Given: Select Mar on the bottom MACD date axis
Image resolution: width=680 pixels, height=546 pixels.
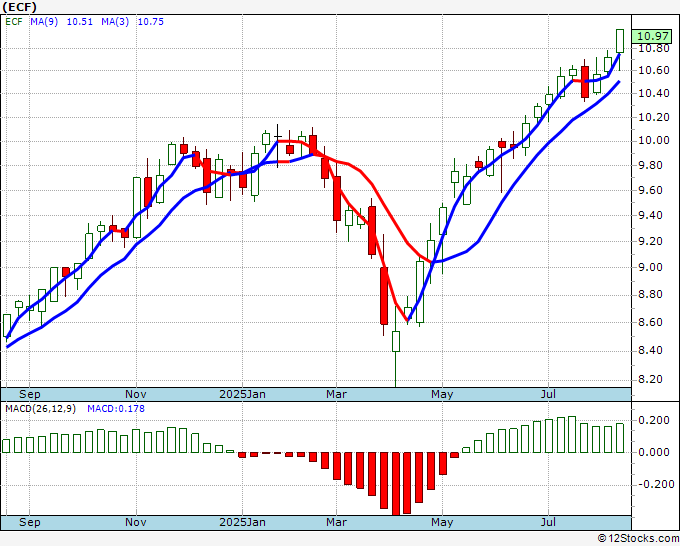Looking at the screenshot, I should pyautogui.click(x=337, y=522).
